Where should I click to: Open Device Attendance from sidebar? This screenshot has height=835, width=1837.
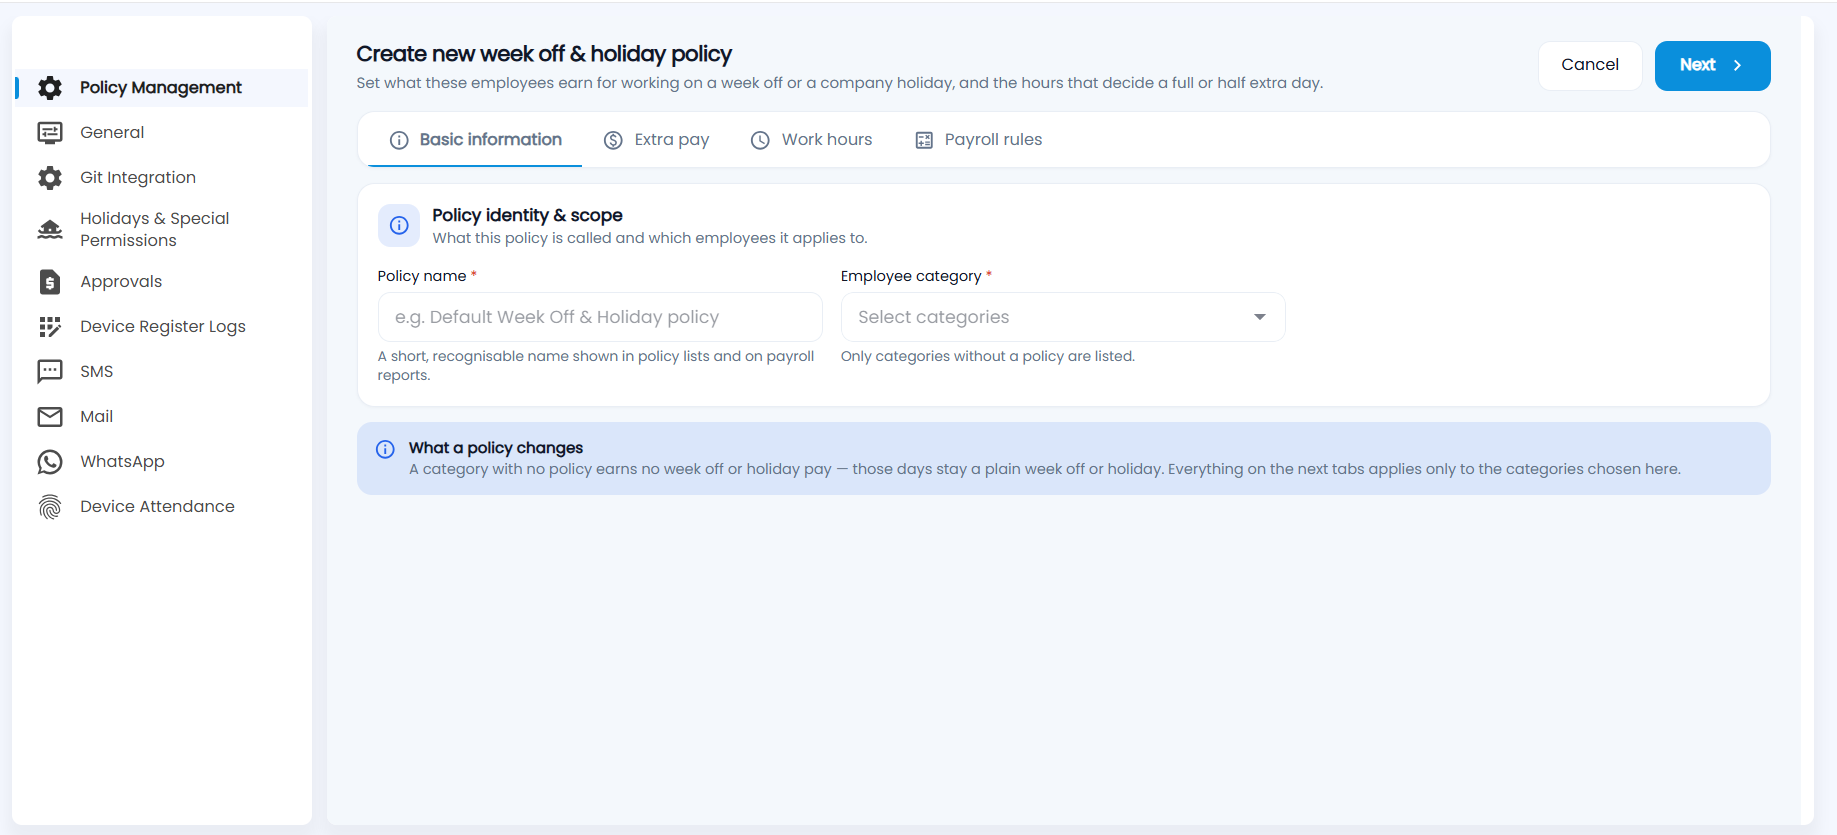click(160, 507)
